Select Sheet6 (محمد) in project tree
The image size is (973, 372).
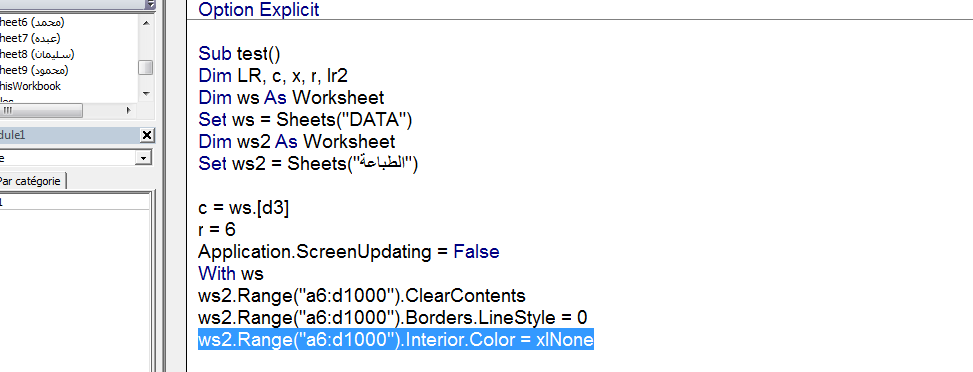pyautogui.click(x=31, y=22)
